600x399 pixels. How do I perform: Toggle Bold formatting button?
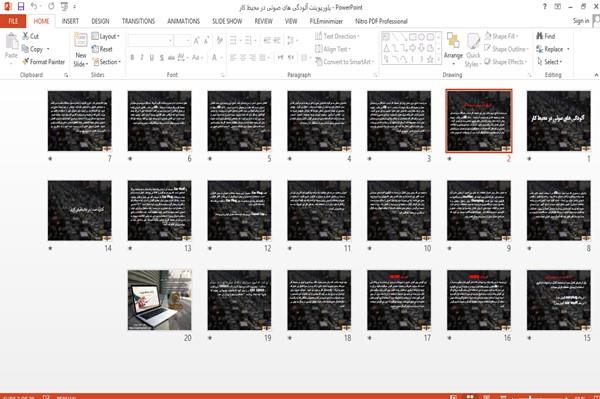tap(132, 57)
